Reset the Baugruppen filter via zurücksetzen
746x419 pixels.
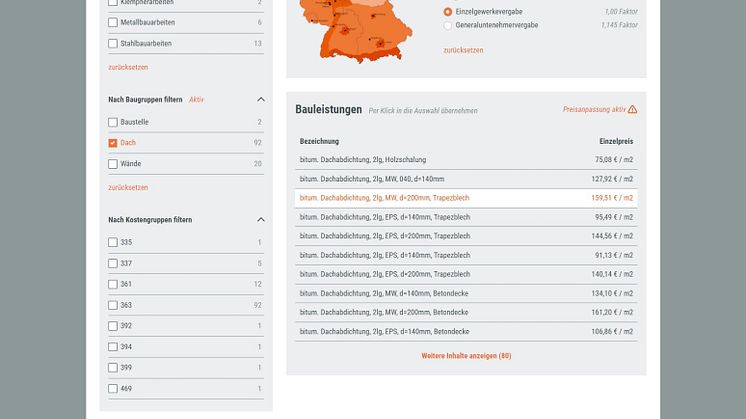pos(128,187)
